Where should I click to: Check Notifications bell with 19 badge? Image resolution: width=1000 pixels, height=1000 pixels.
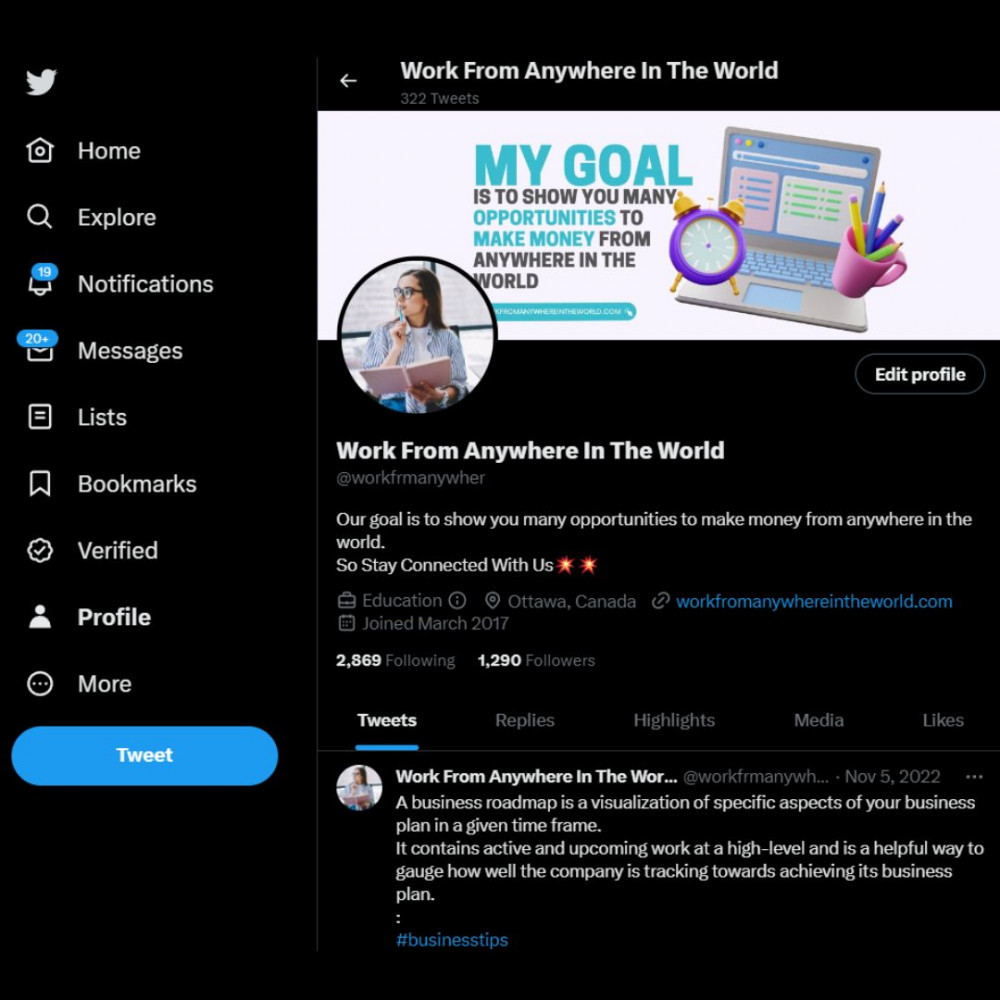(41, 281)
